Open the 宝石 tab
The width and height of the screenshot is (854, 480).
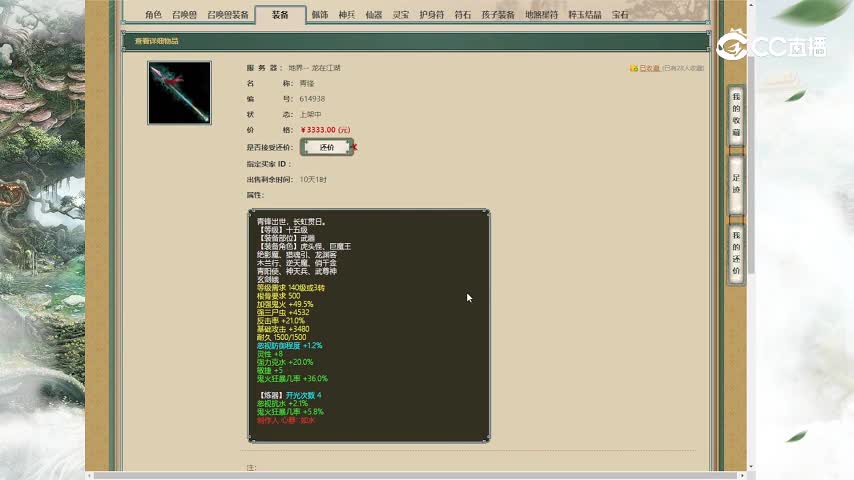click(x=620, y=15)
